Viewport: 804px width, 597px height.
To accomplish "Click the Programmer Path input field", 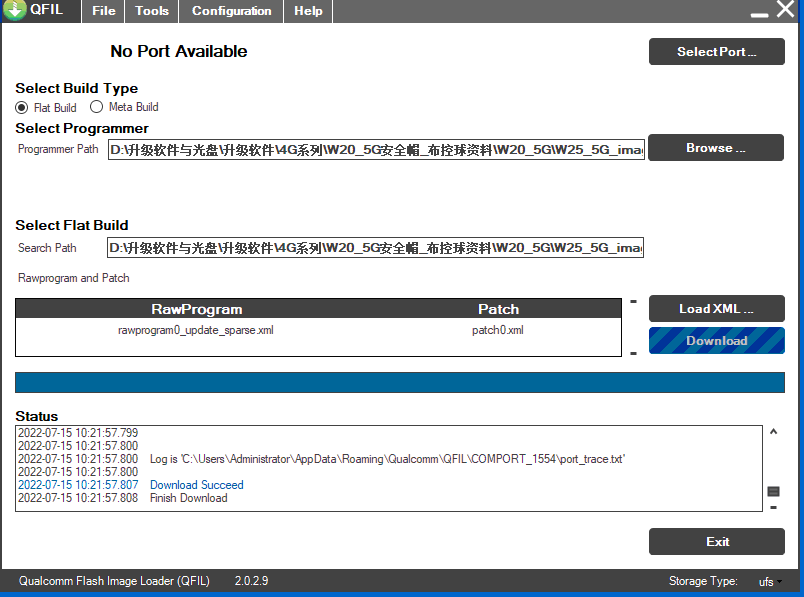I will pos(376,150).
